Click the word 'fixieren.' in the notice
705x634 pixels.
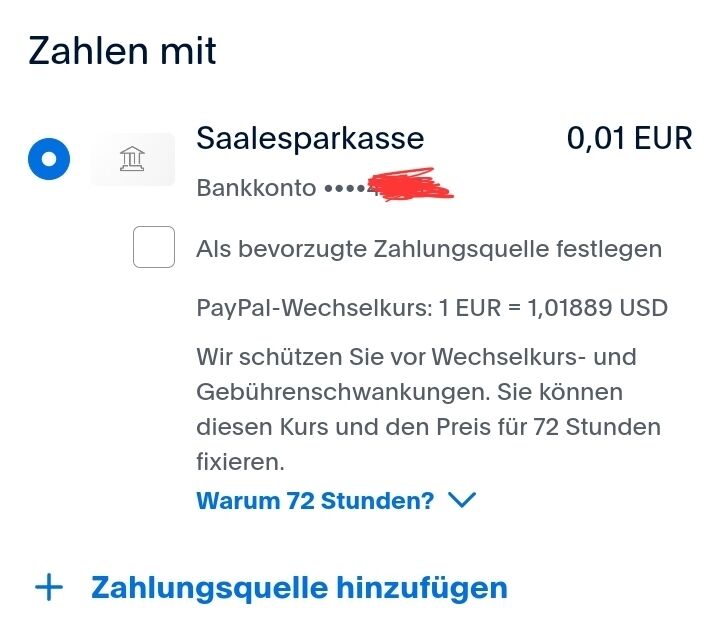pos(241,462)
